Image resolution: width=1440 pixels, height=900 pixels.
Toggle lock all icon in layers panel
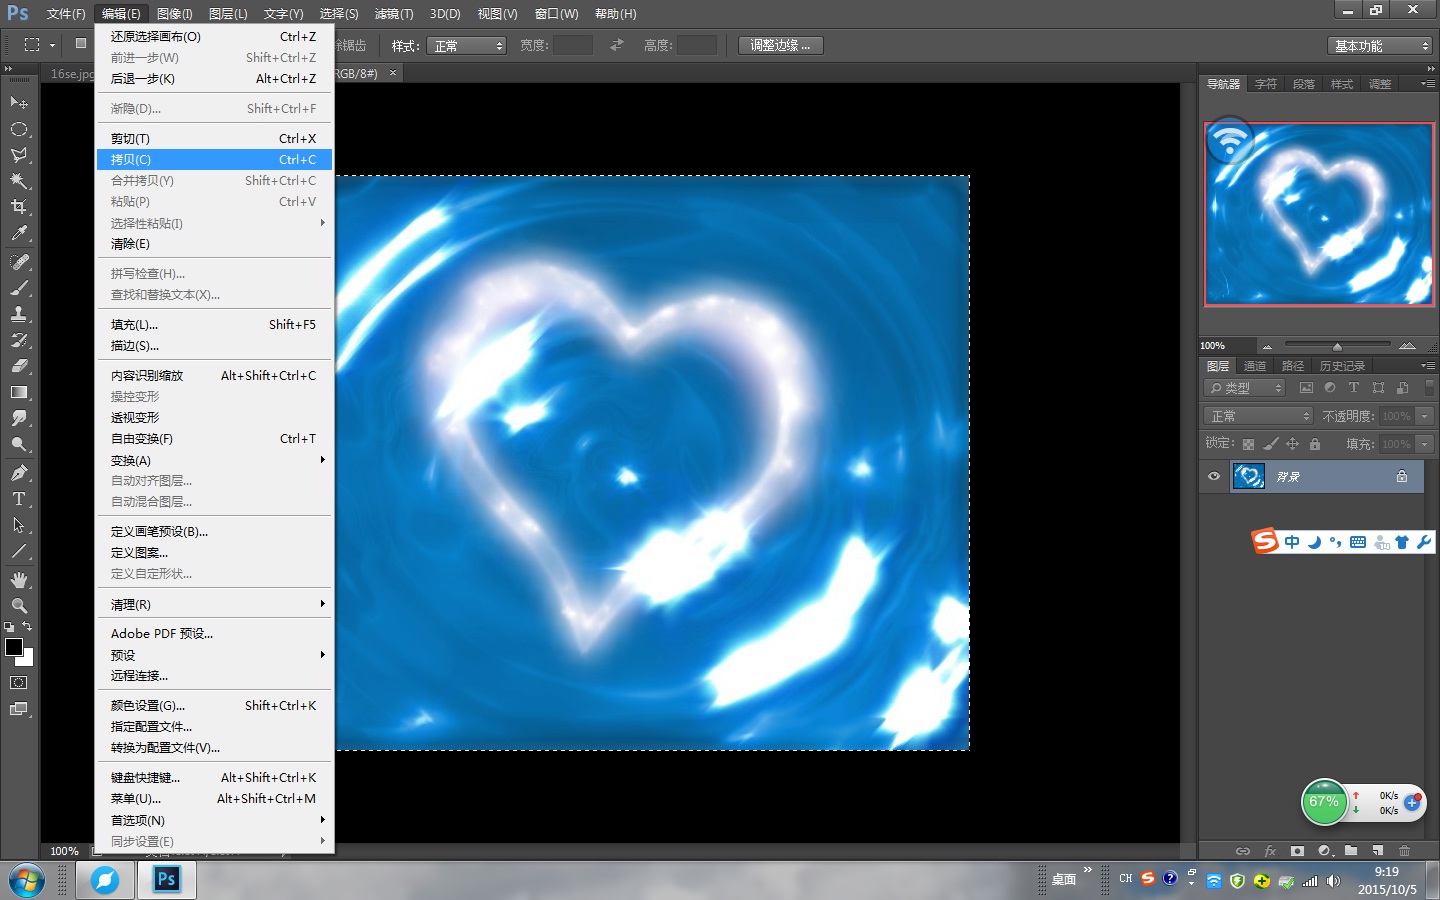[1315, 444]
